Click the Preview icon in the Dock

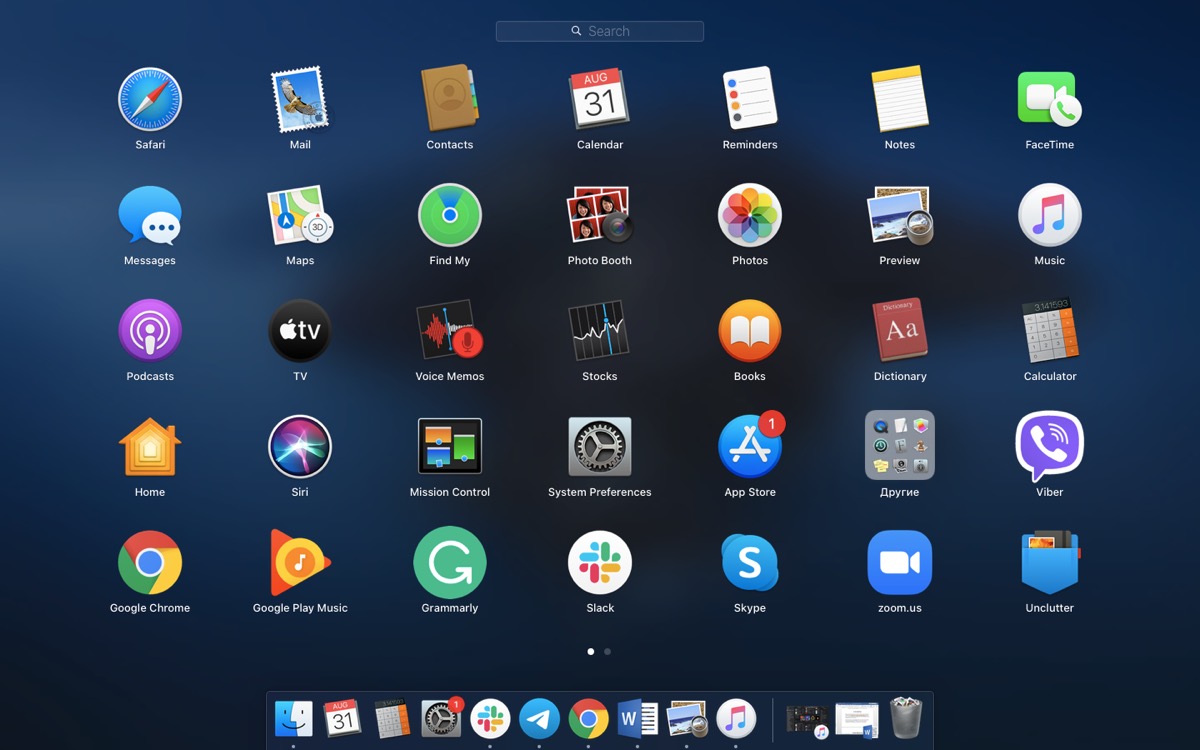pyautogui.click(x=687, y=718)
